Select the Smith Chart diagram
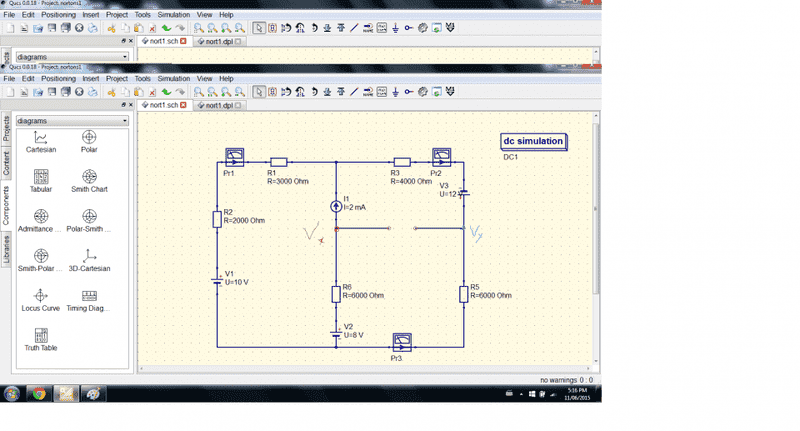This screenshot has height=431, width=800. 89,181
